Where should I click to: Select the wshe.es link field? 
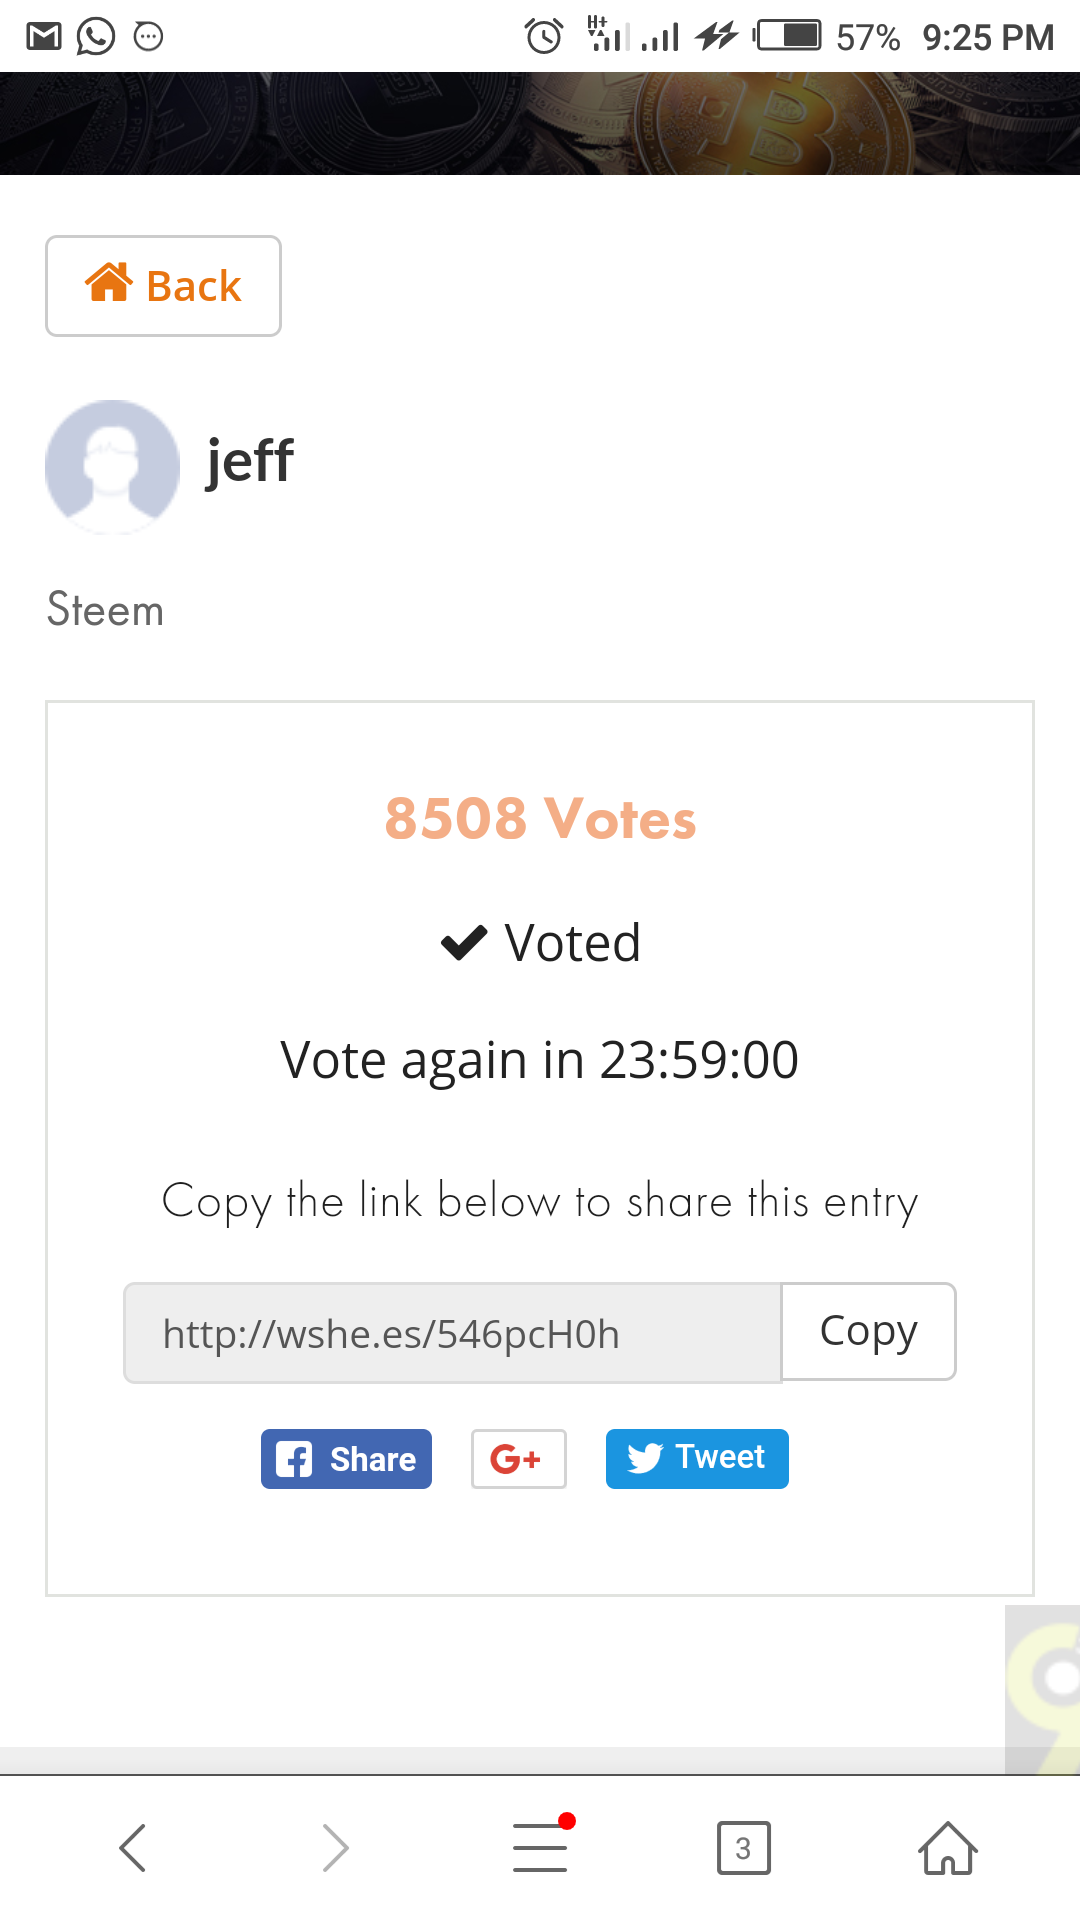pyautogui.click(x=452, y=1334)
